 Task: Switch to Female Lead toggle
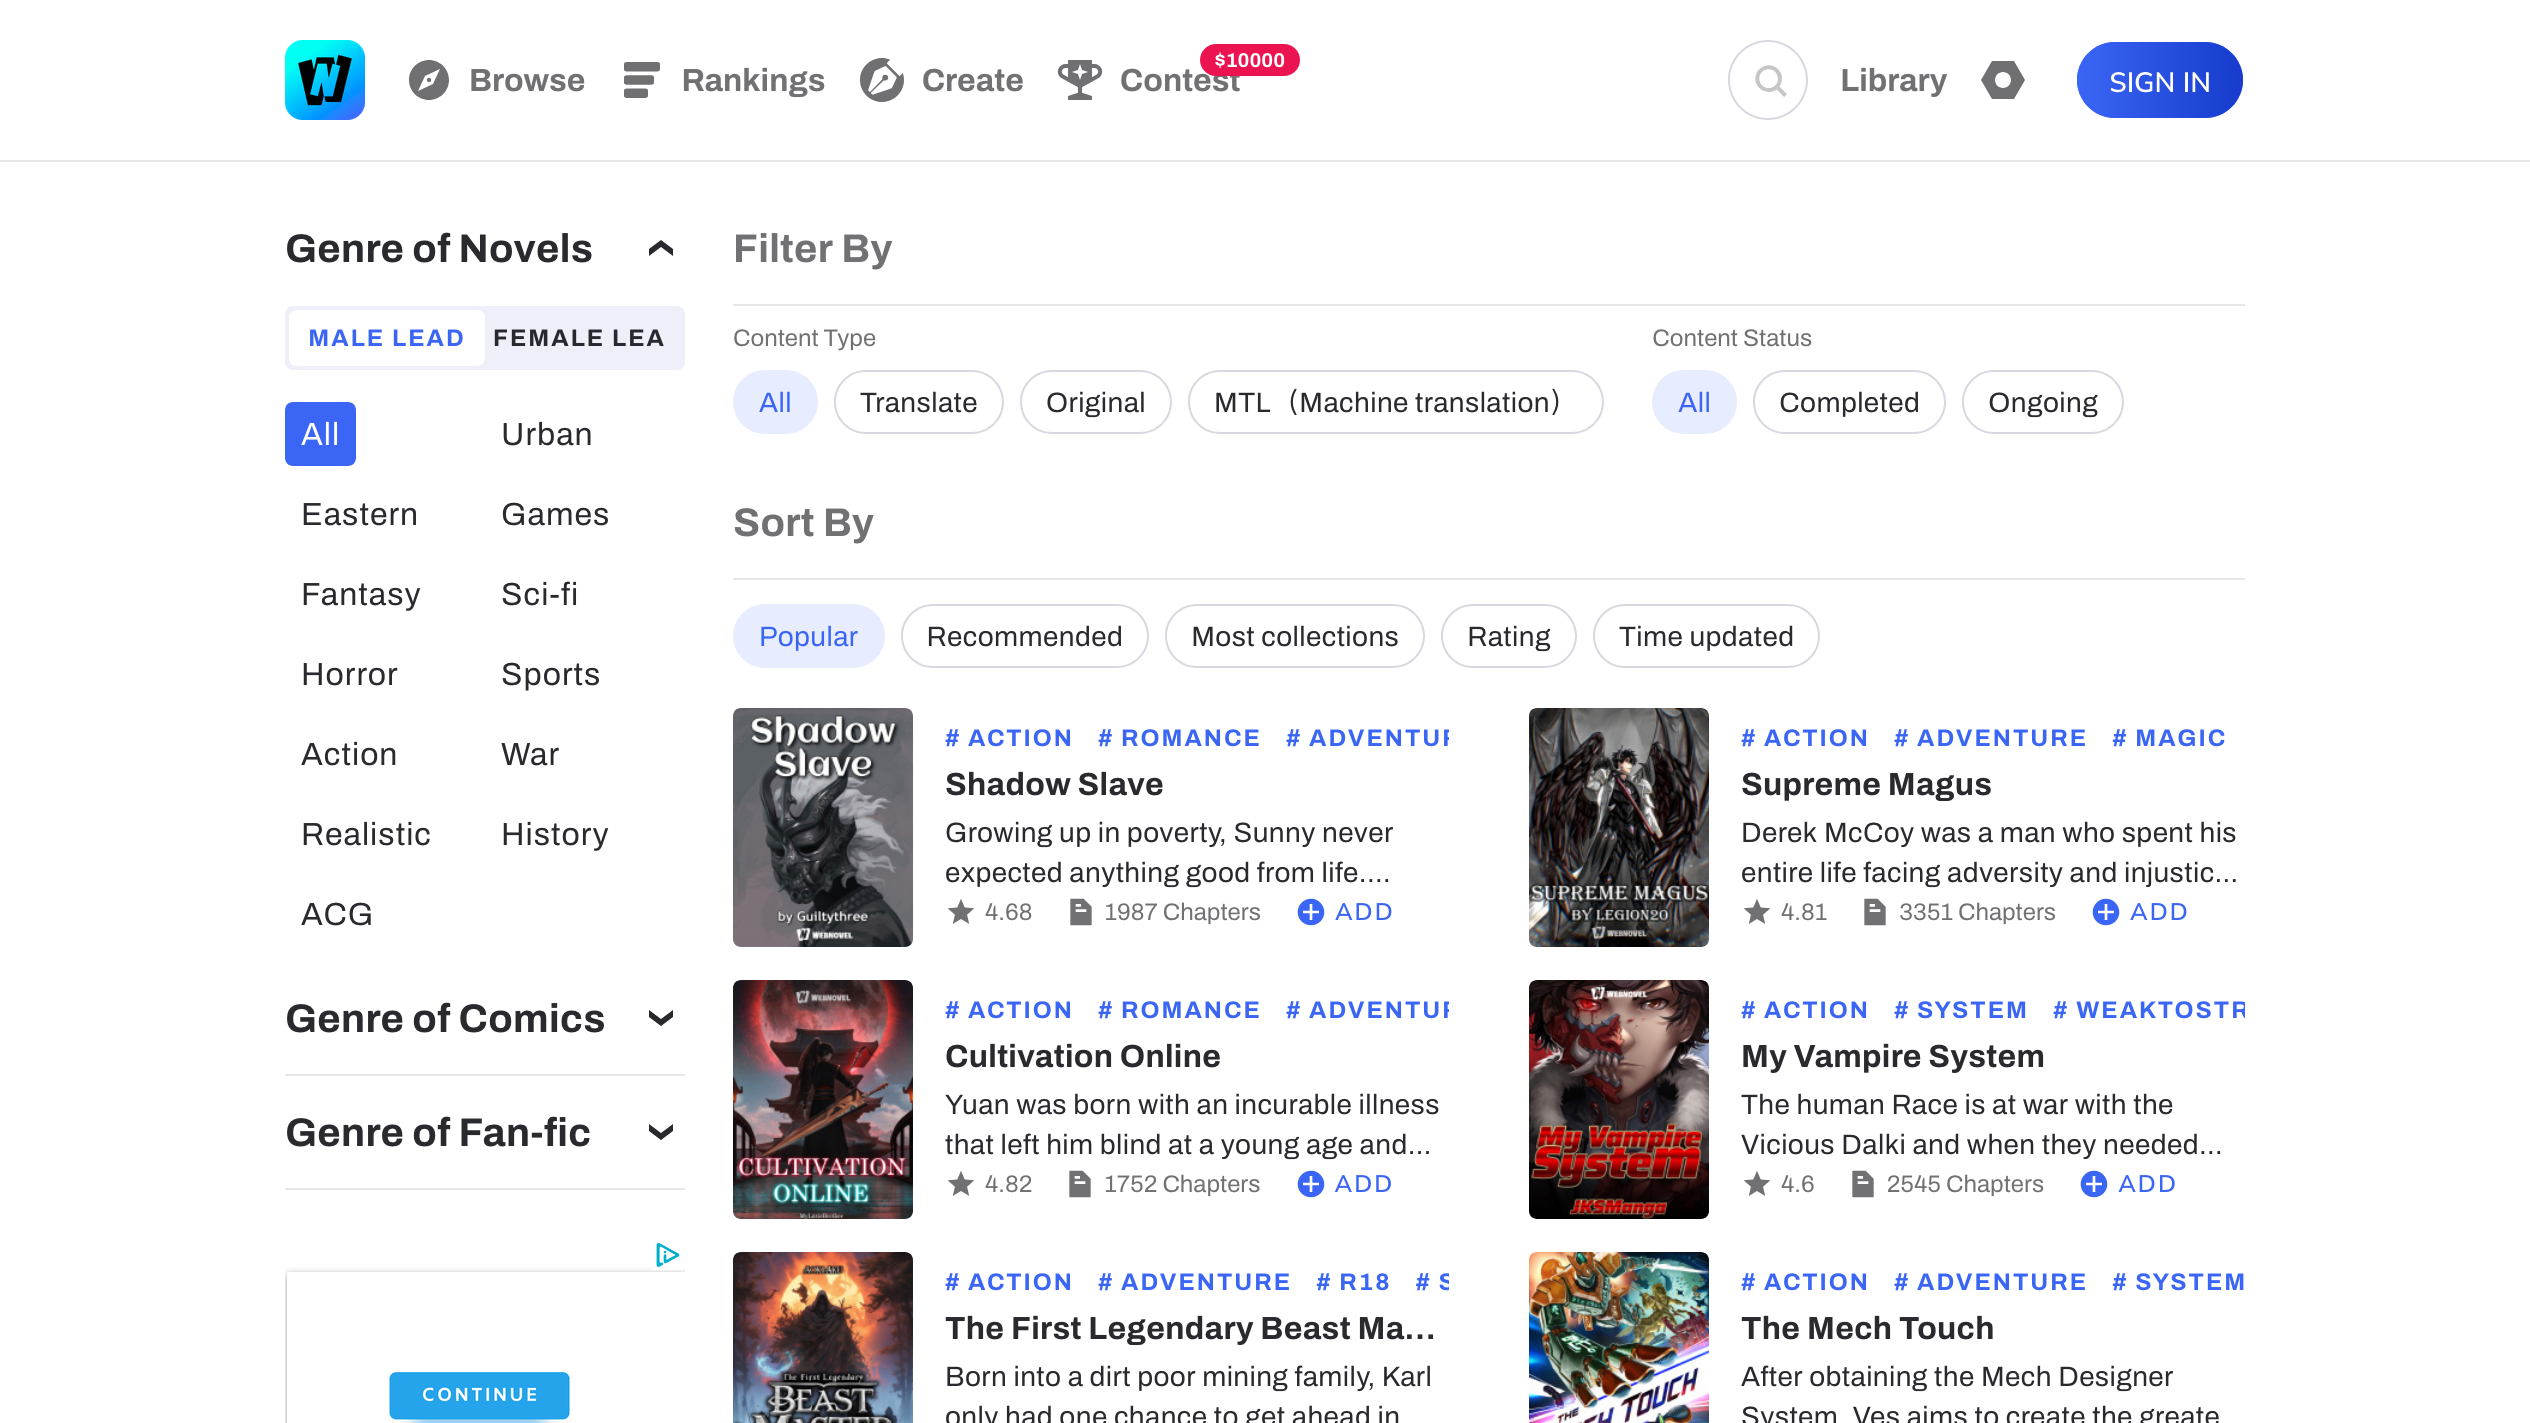579,338
